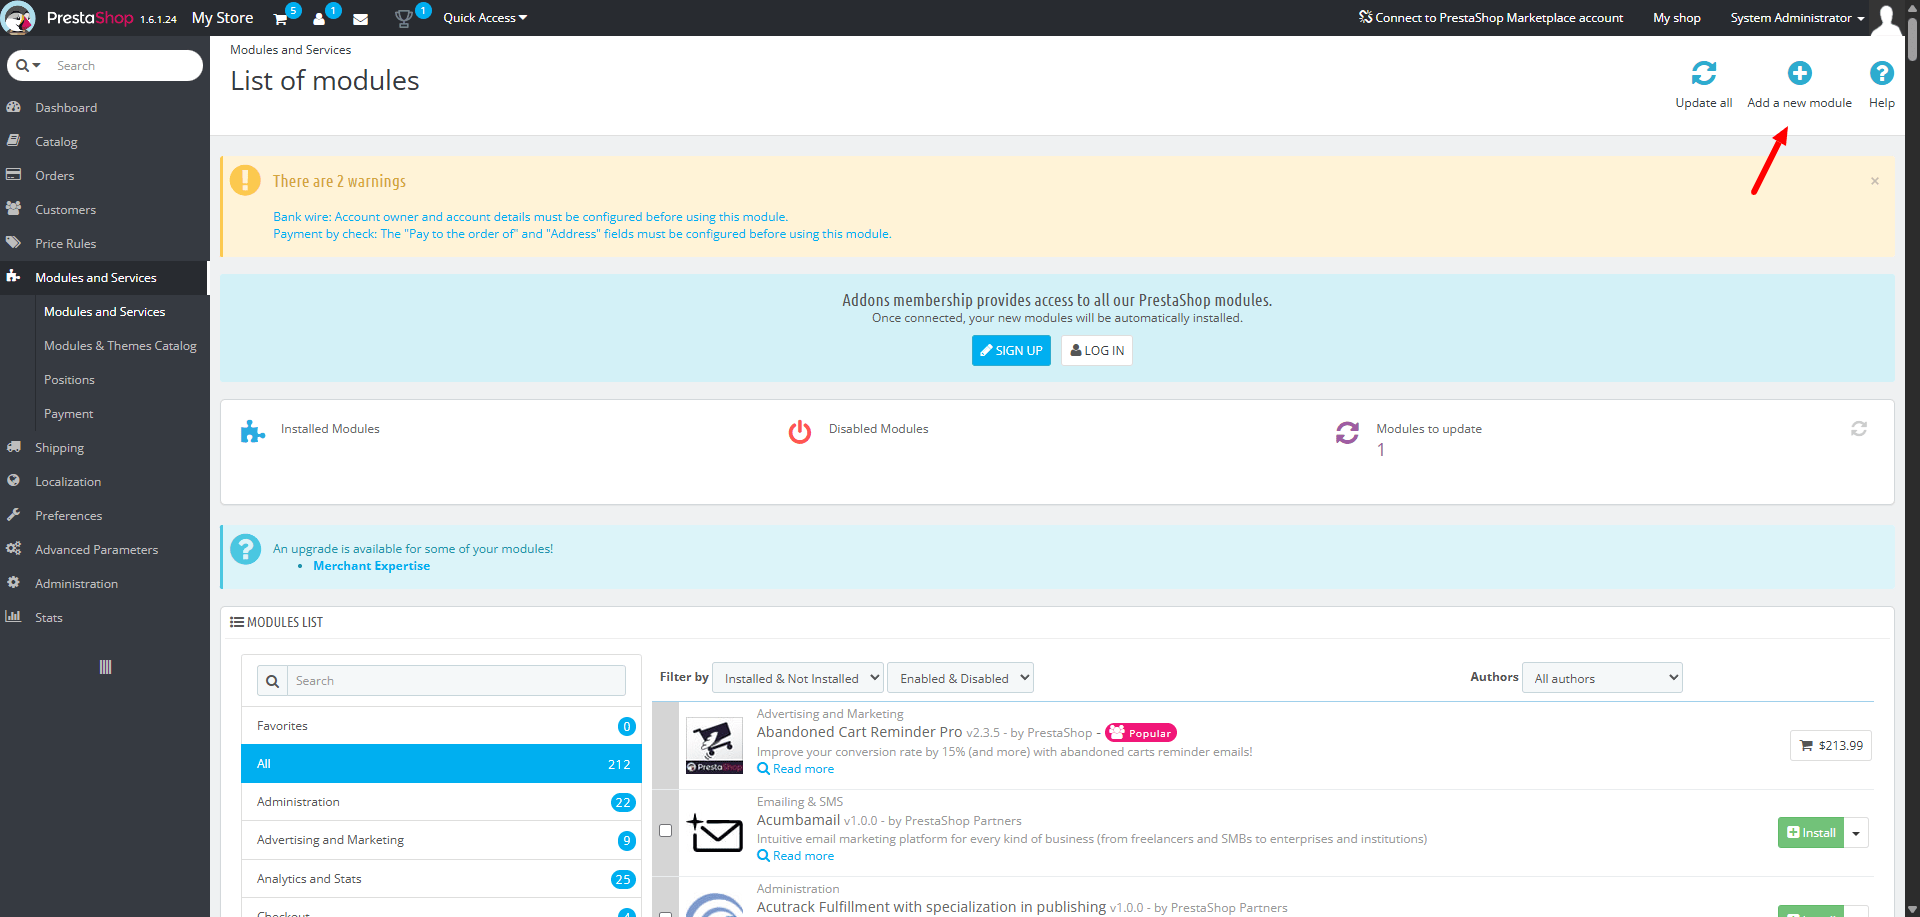Collapse the sidebar menu toggle

tap(105, 667)
